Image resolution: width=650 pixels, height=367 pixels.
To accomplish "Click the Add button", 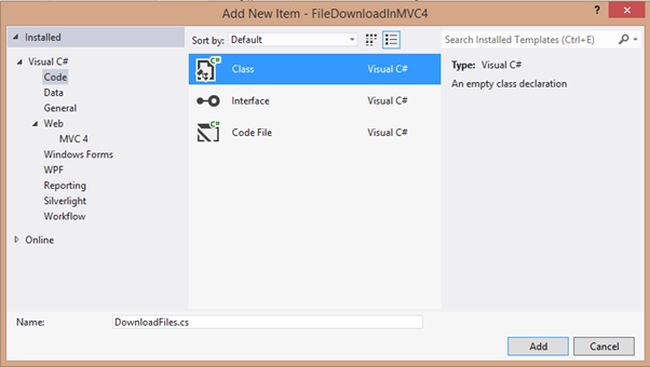I will [538, 346].
